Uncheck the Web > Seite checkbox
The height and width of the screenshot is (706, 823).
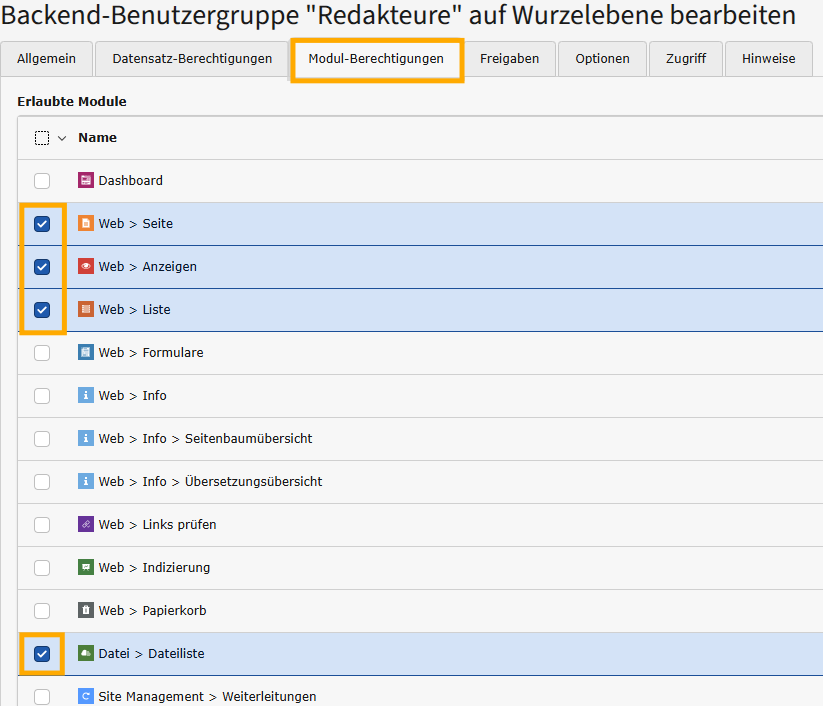click(x=42, y=224)
